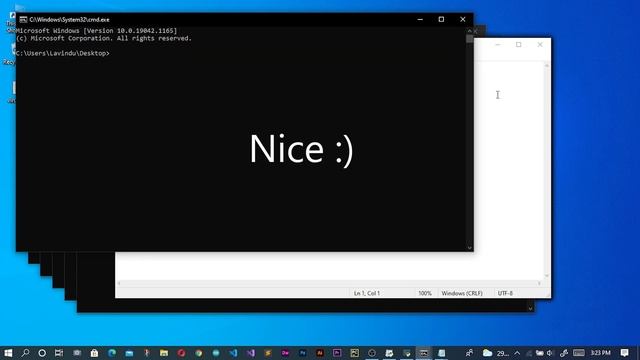640x360 pixels.
Task: Click Notepad's horizontal scrollbar left arrow
Action: [x=119, y=283]
